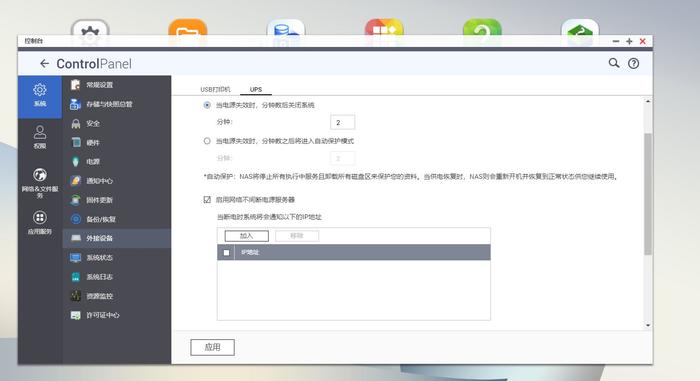
Task: Click the vertical scrollbar thumb
Action: [648, 194]
